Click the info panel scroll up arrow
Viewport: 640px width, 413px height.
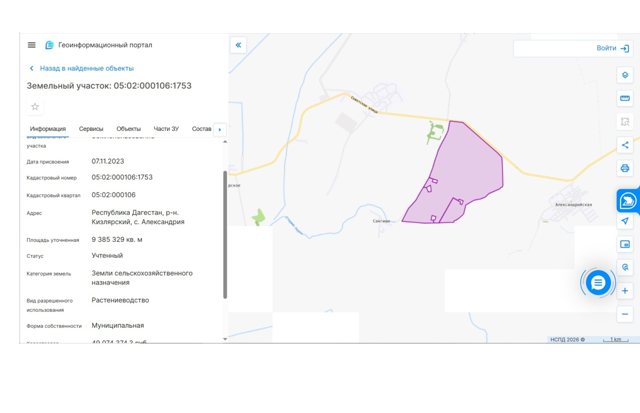tap(225, 142)
